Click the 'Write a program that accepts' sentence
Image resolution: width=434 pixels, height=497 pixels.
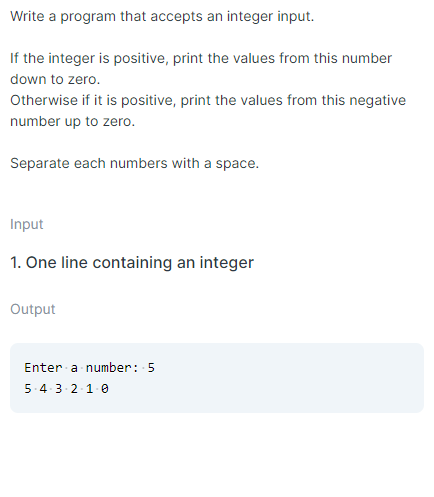162,16
